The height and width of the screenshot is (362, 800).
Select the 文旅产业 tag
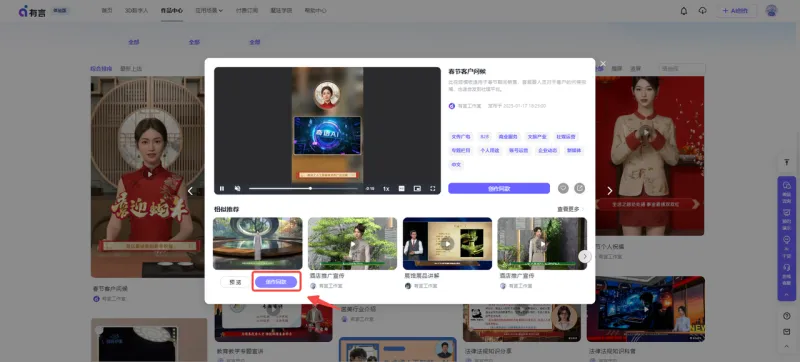click(537, 137)
